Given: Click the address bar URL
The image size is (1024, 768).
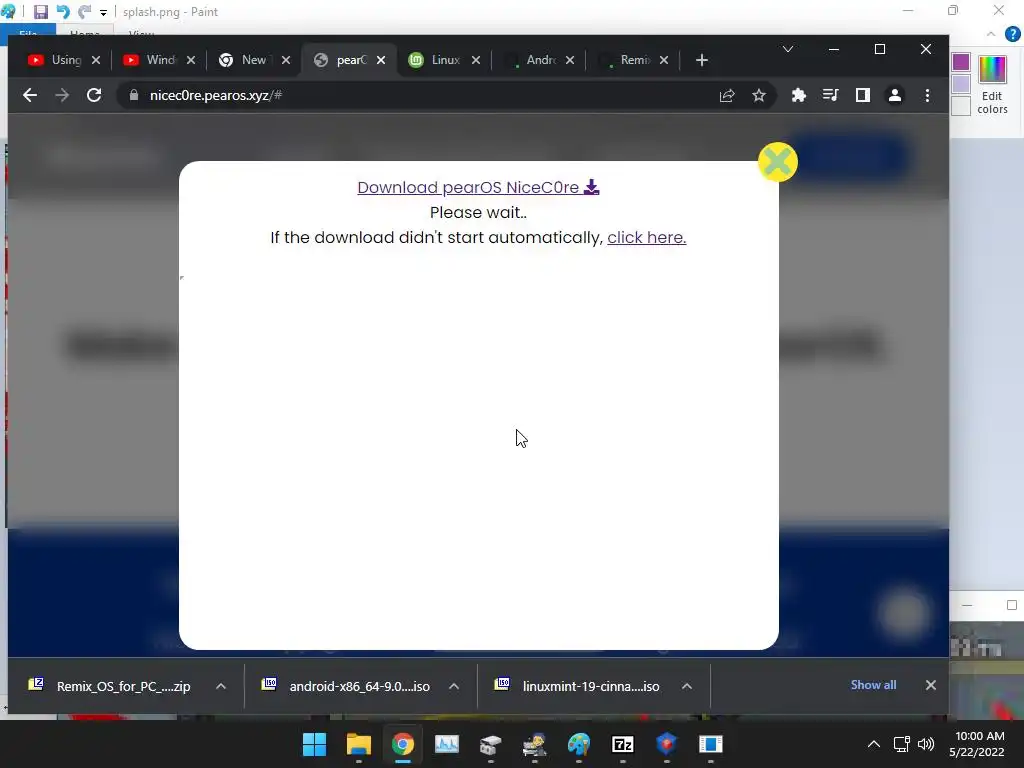Looking at the screenshot, I should (216, 95).
